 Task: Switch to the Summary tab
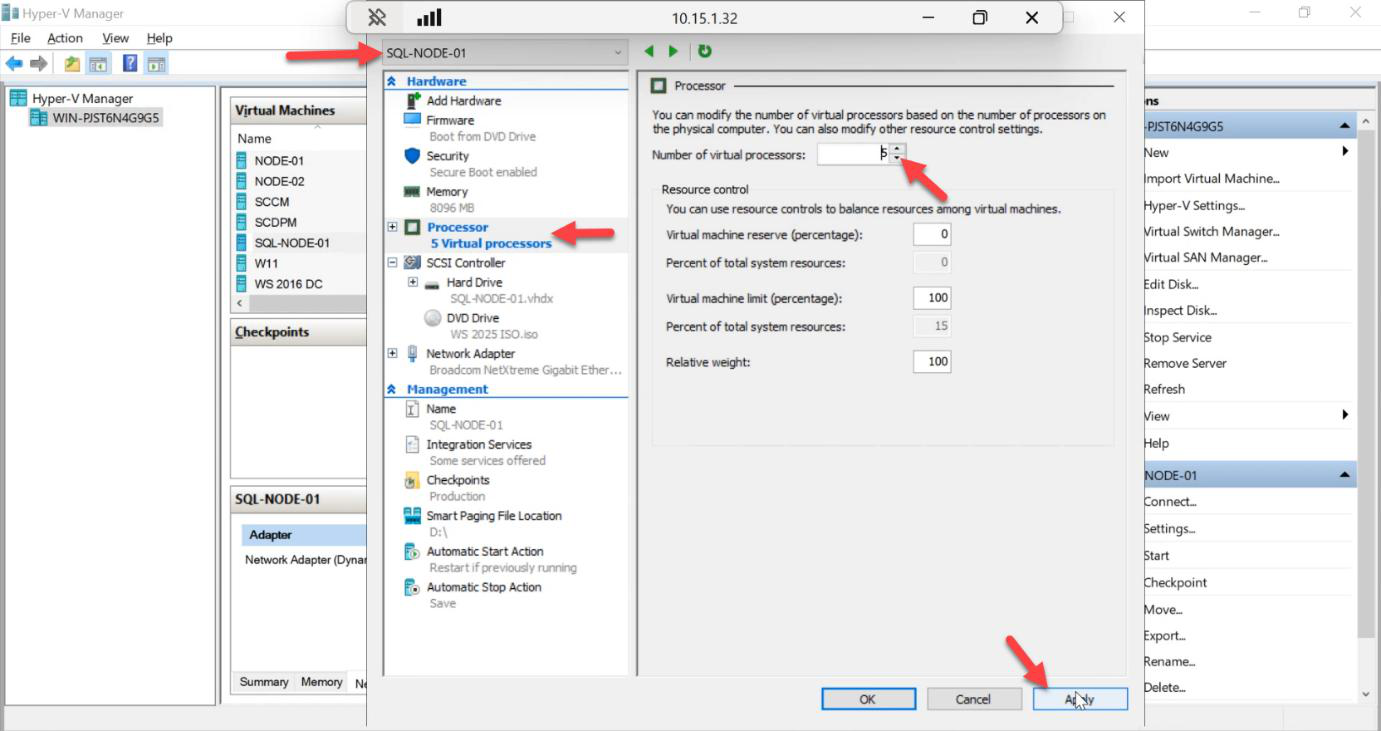(264, 682)
